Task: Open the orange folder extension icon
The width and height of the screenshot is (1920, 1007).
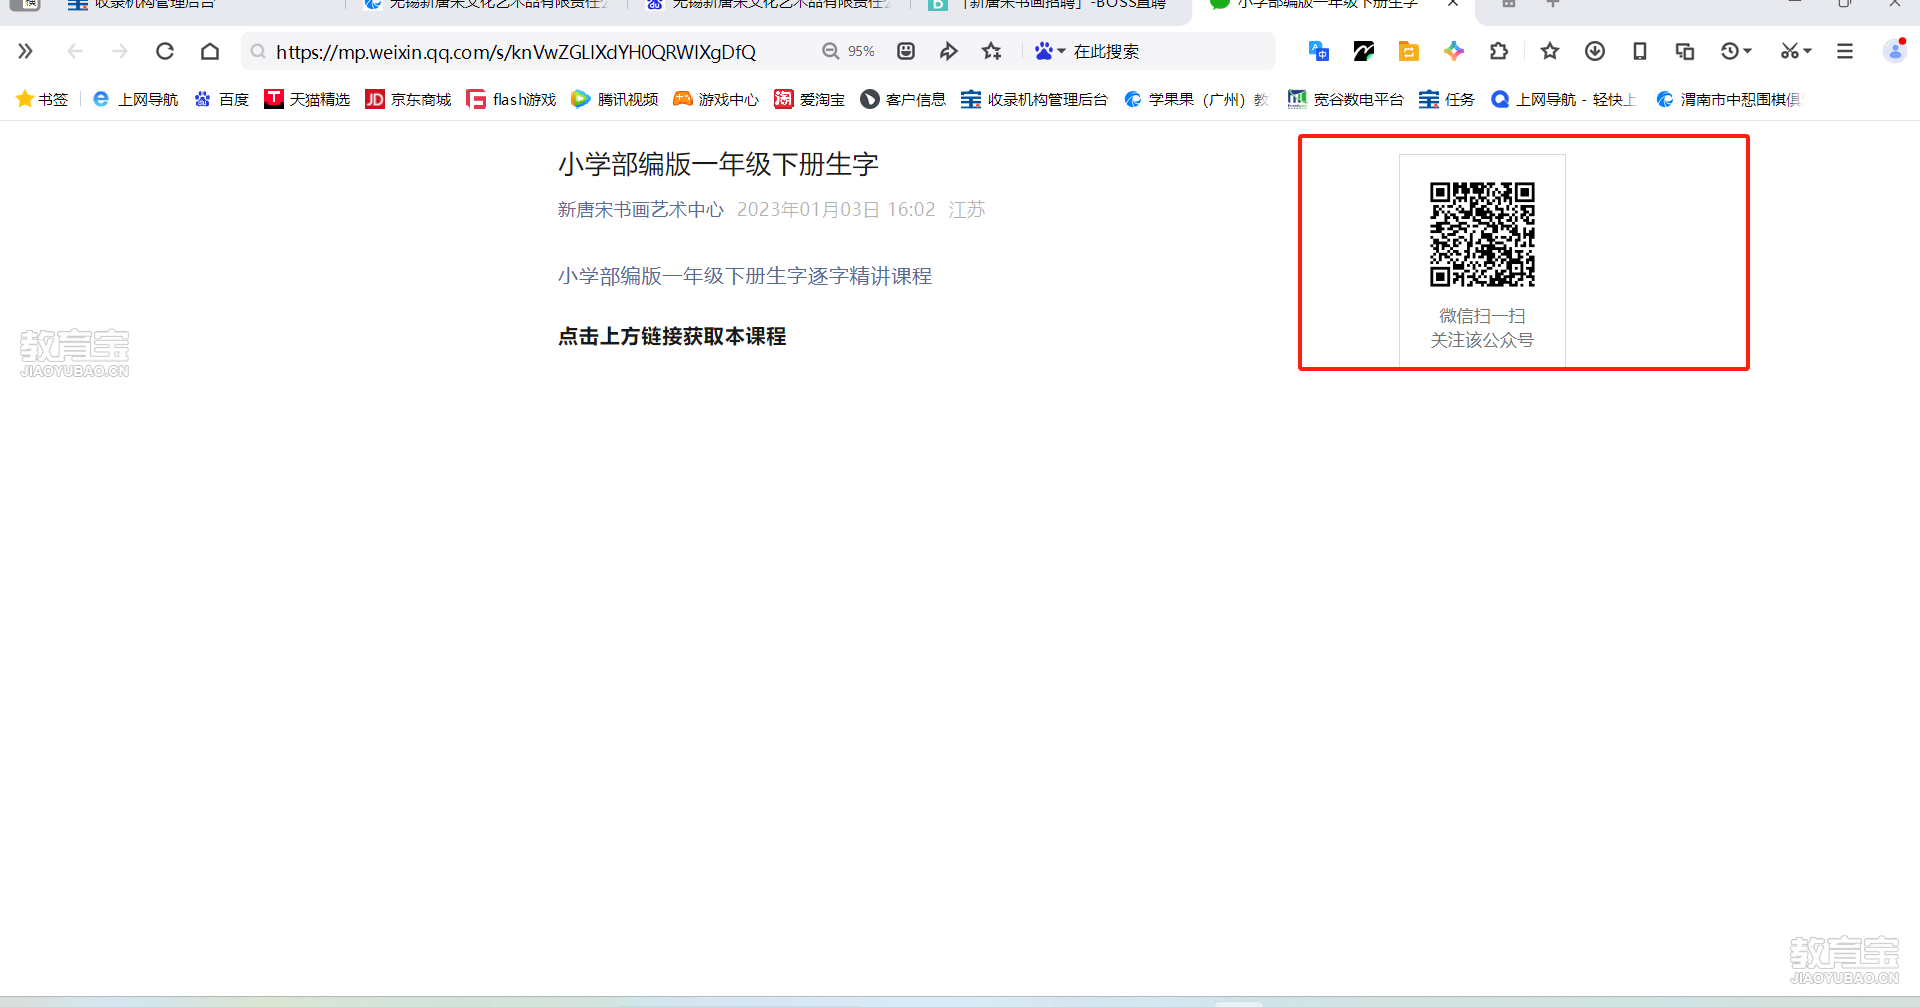Action: 1409,51
